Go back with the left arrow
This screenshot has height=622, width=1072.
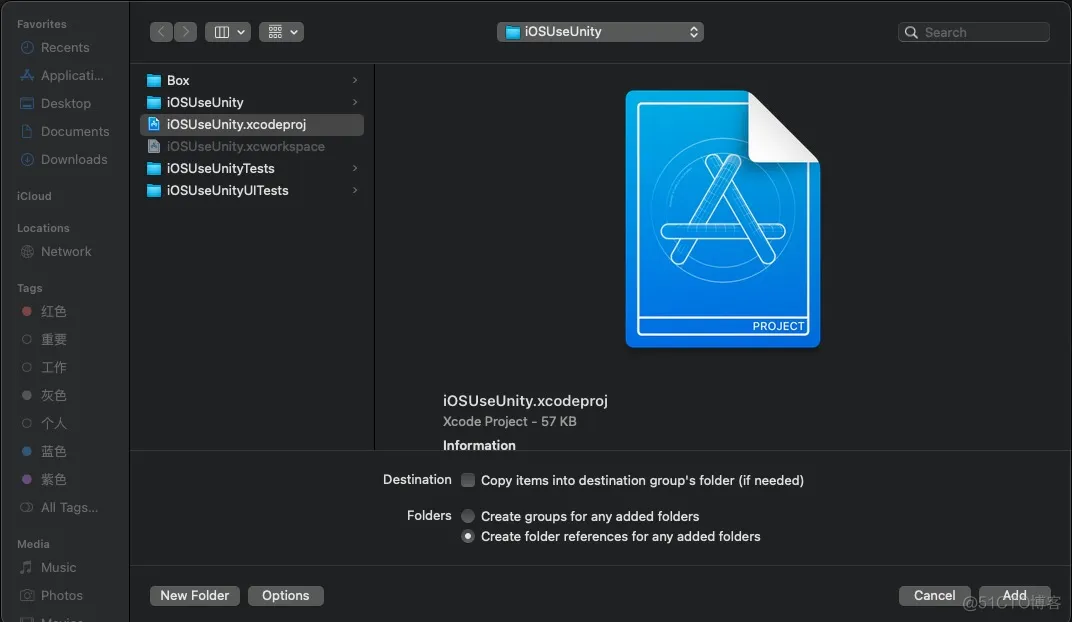point(161,32)
